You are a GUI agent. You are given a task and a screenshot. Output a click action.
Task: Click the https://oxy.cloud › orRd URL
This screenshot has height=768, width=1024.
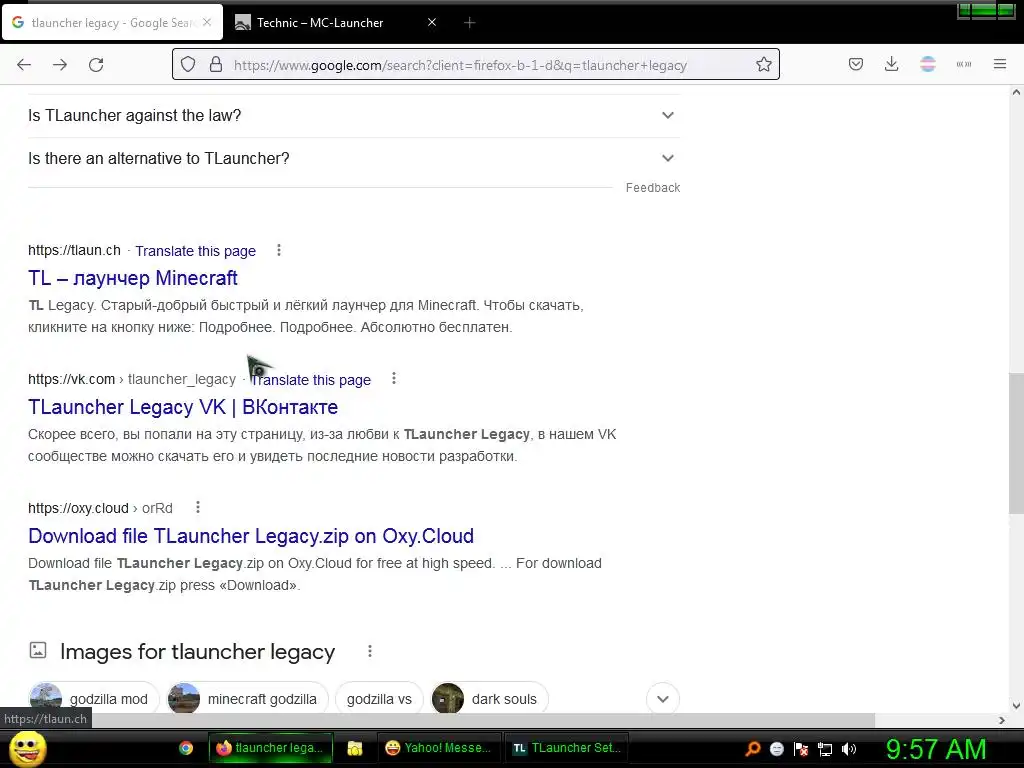(x=101, y=508)
